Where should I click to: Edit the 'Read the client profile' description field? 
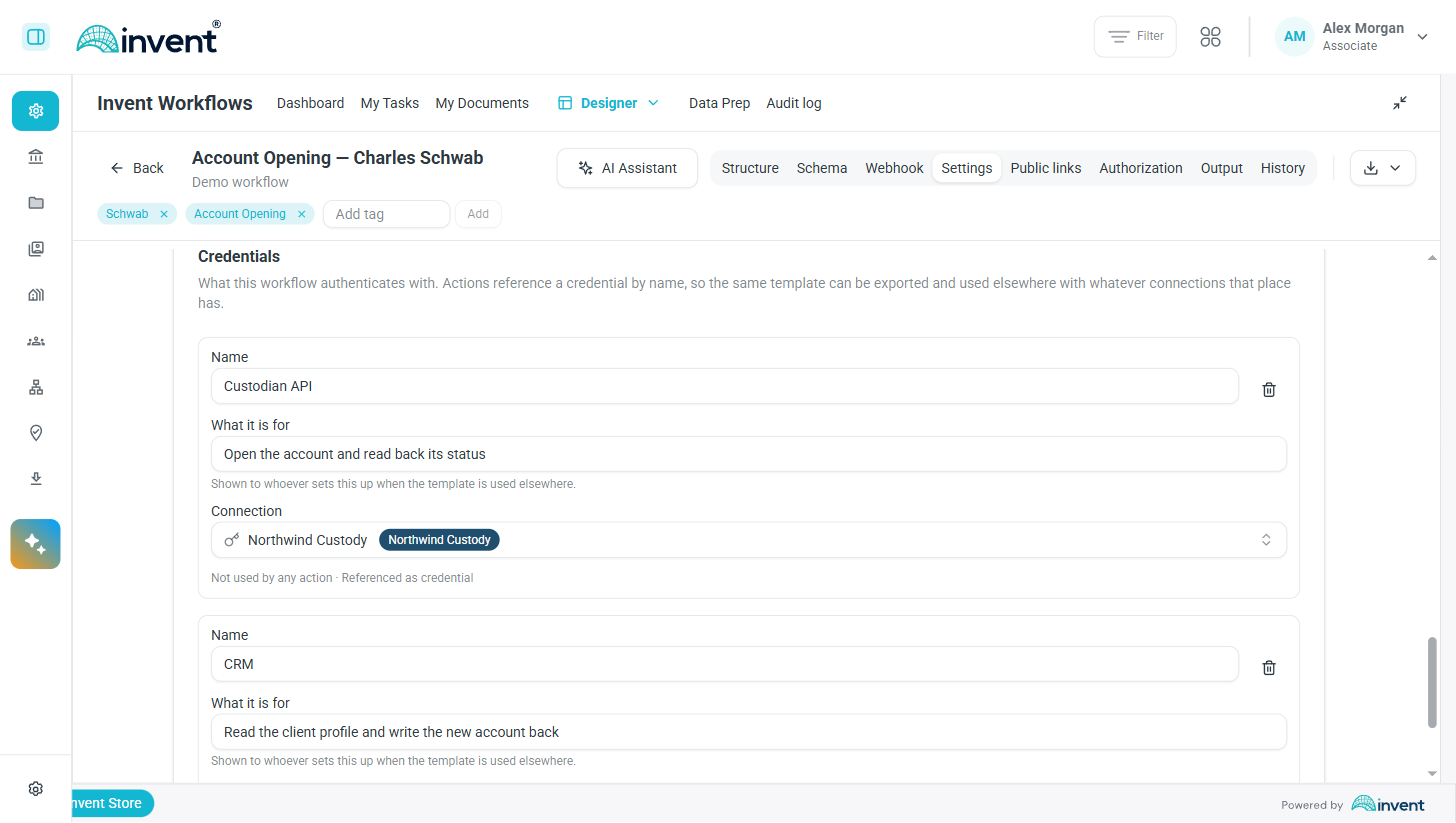pyautogui.click(x=749, y=732)
